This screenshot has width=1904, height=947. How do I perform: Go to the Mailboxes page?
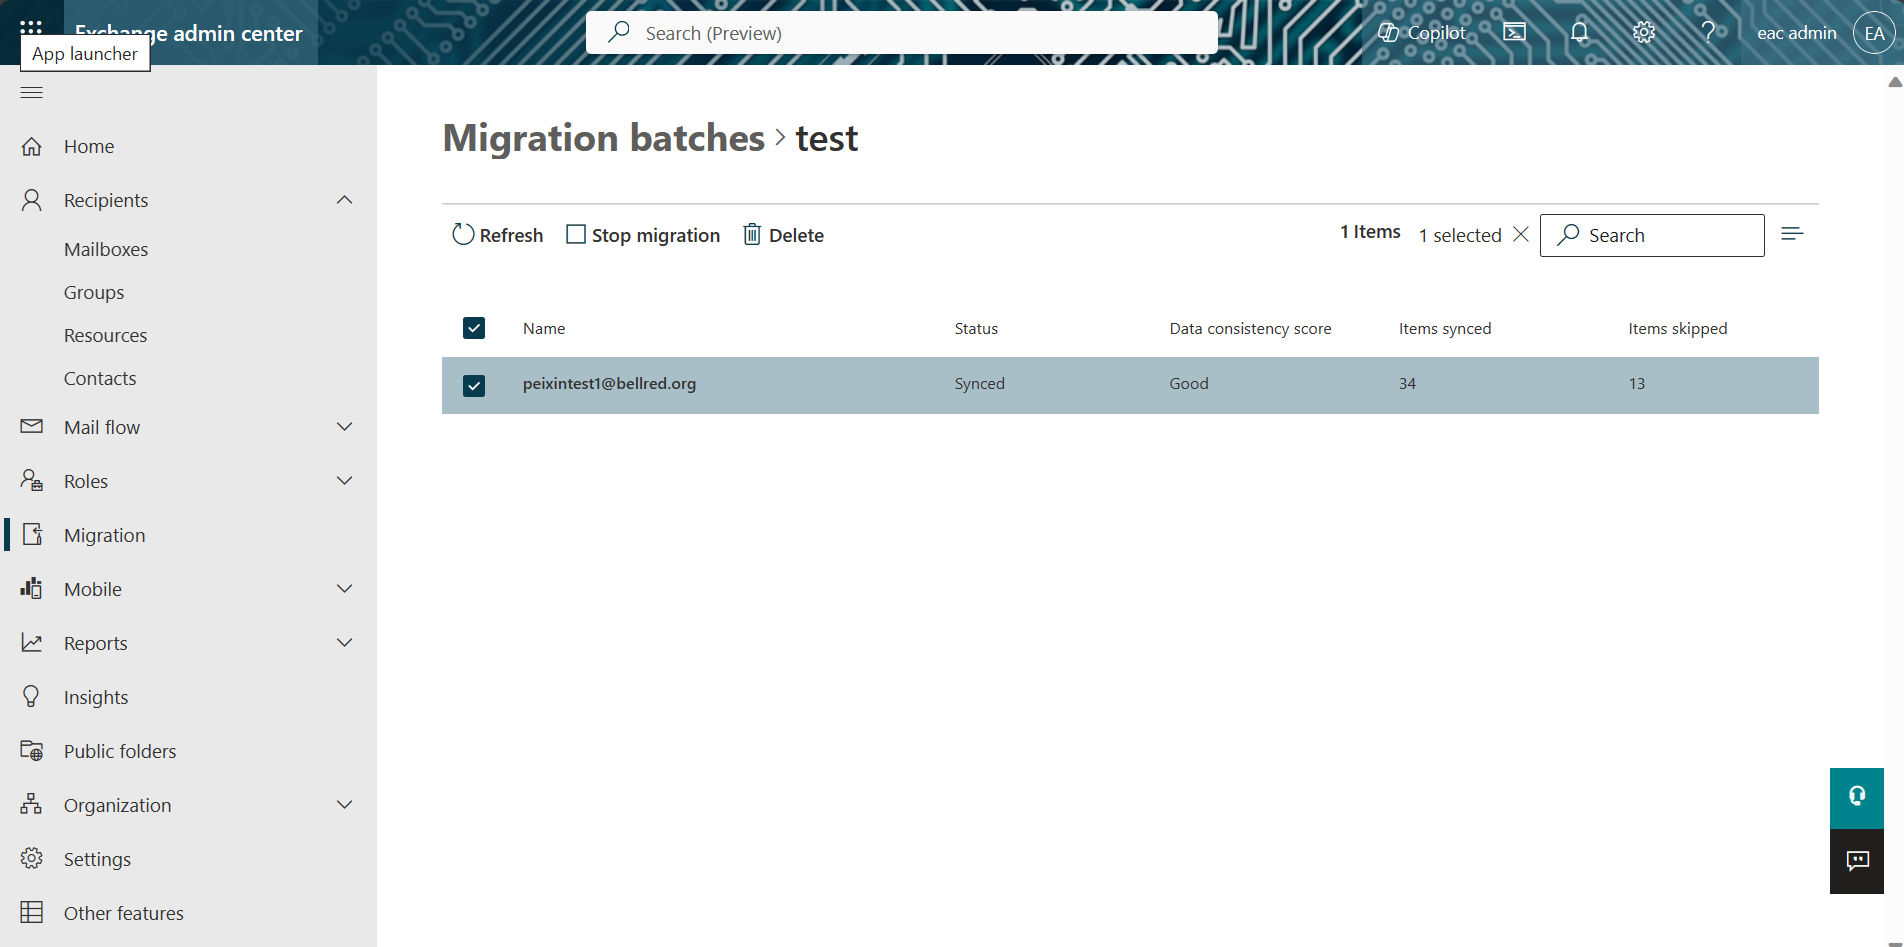pyautogui.click(x=106, y=249)
